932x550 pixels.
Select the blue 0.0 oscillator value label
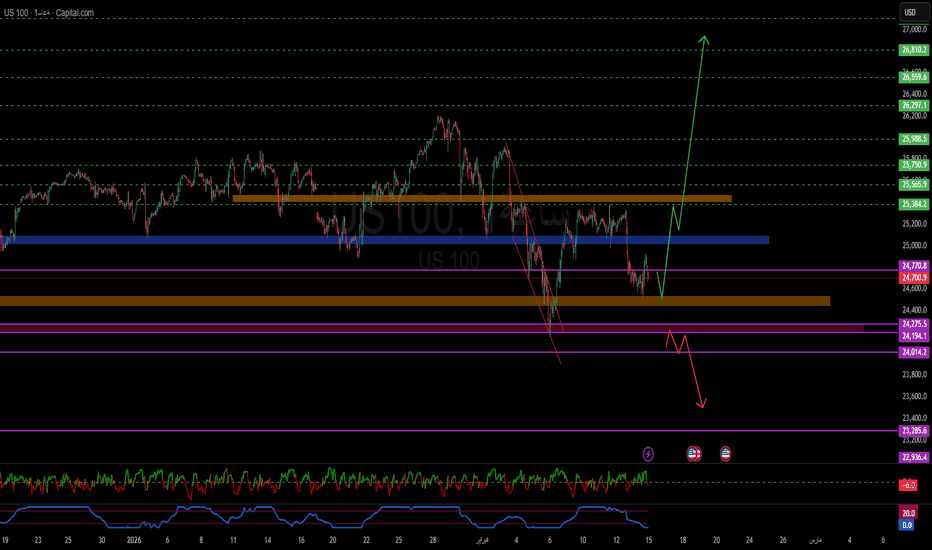point(907,526)
